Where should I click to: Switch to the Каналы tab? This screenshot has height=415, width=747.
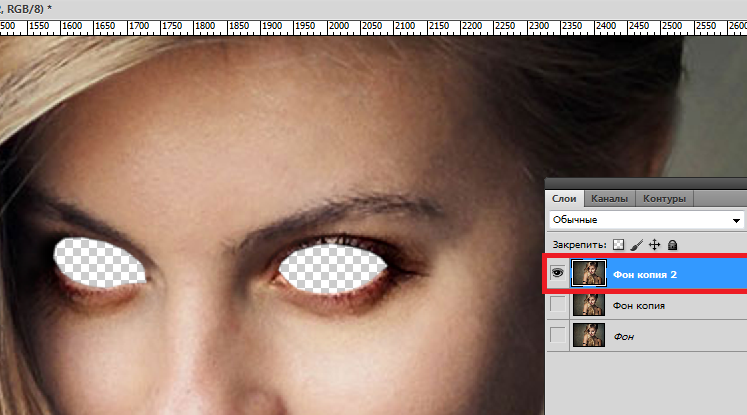click(609, 199)
